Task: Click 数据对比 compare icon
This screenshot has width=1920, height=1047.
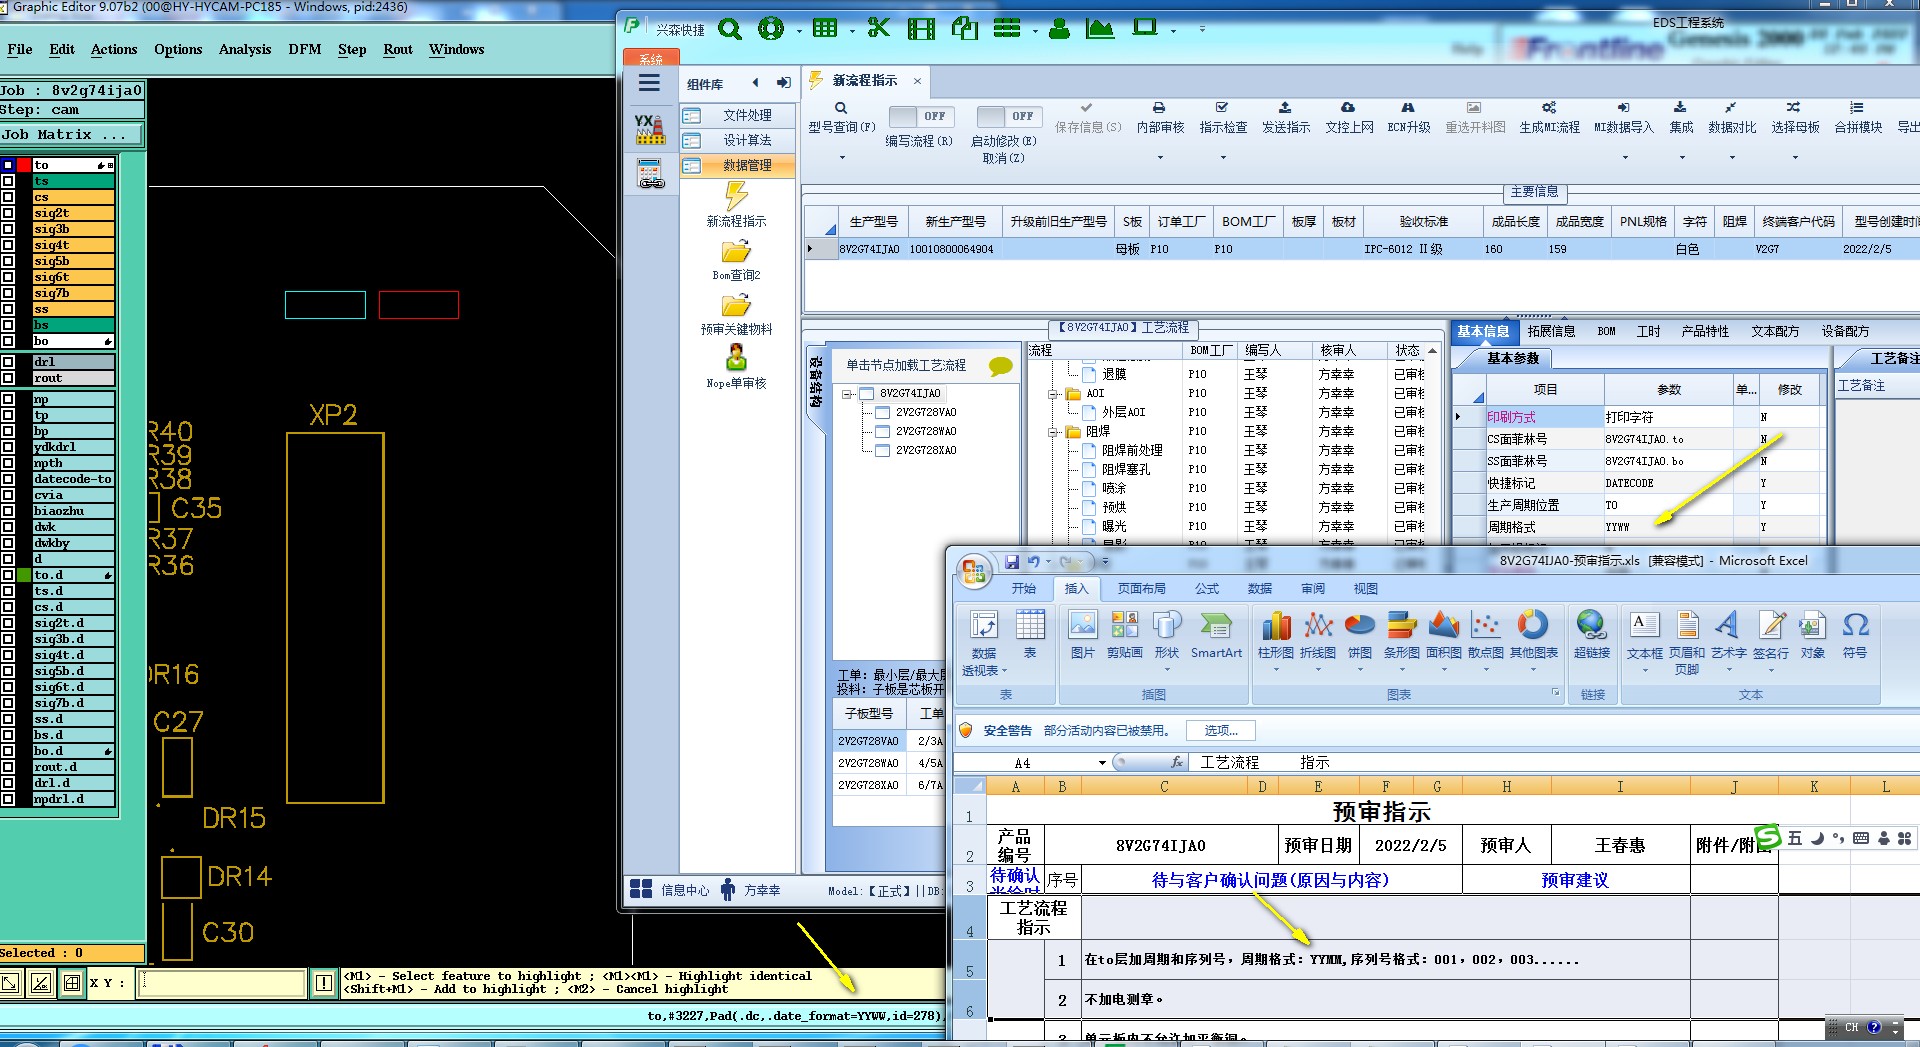Action: tap(1731, 108)
